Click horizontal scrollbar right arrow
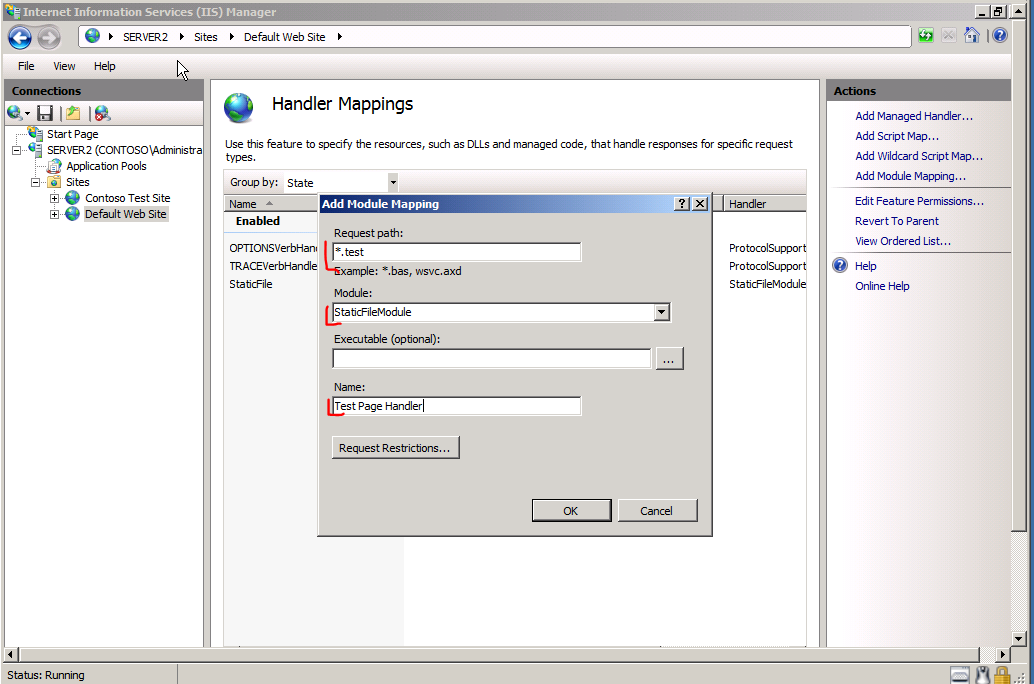This screenshot has width=1034, height=684. (1002, 654)
